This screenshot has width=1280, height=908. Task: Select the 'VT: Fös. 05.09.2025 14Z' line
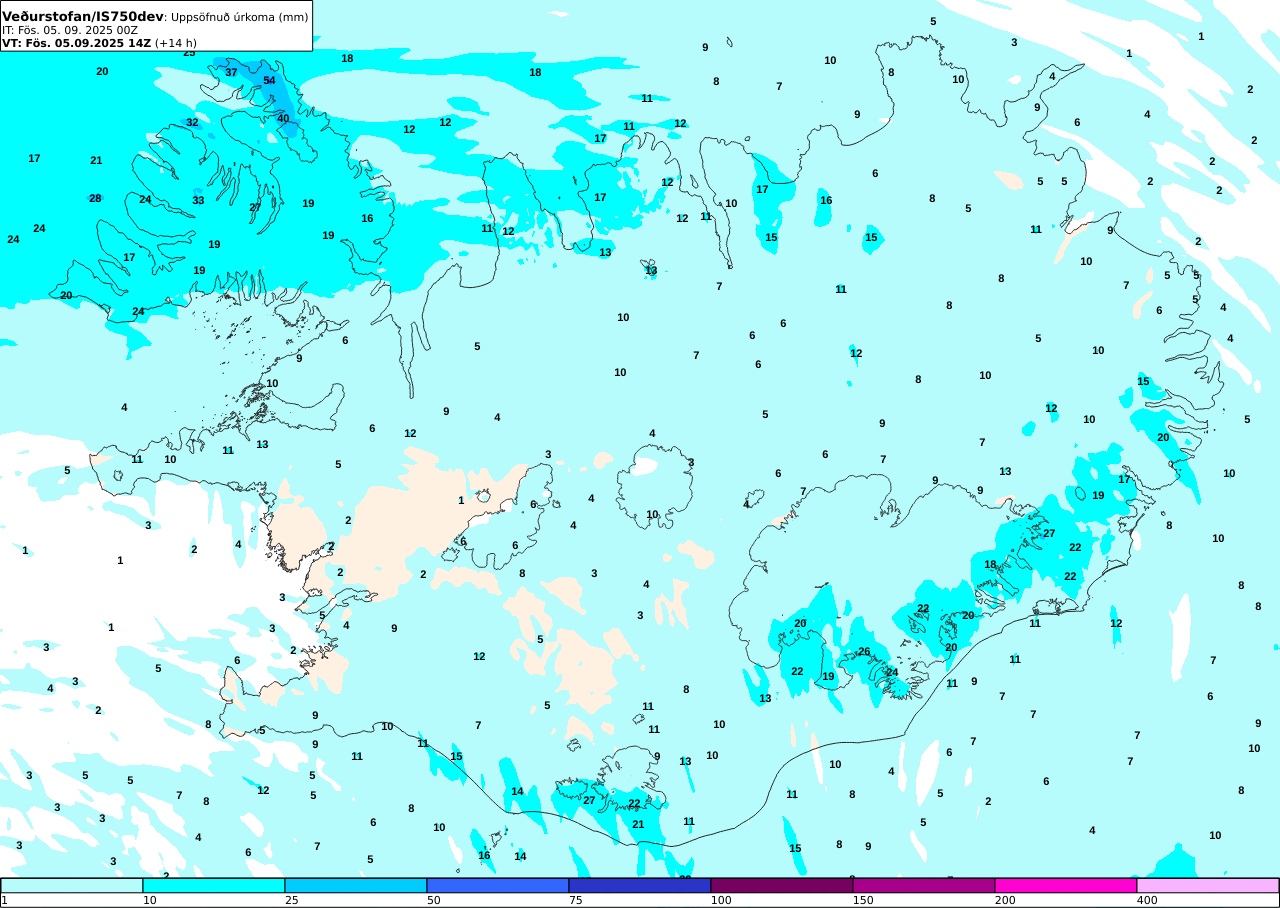click(76, 43)
